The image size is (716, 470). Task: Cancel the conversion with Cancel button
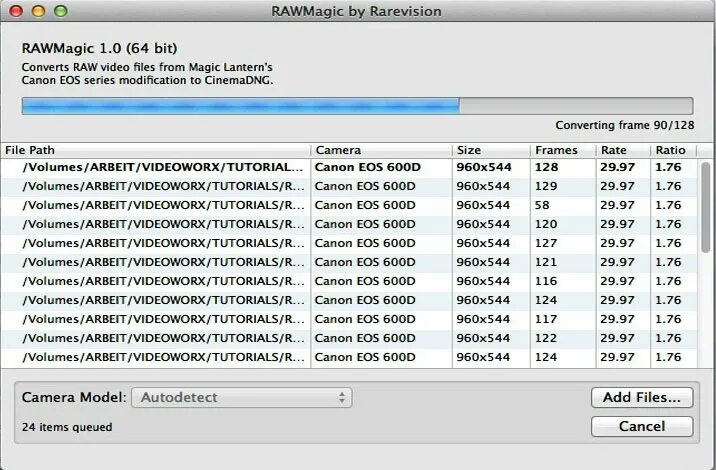coord(642,427)
